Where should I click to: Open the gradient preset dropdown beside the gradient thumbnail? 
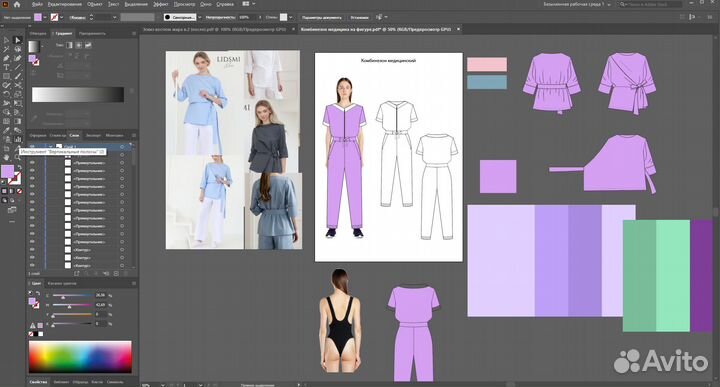42,46
